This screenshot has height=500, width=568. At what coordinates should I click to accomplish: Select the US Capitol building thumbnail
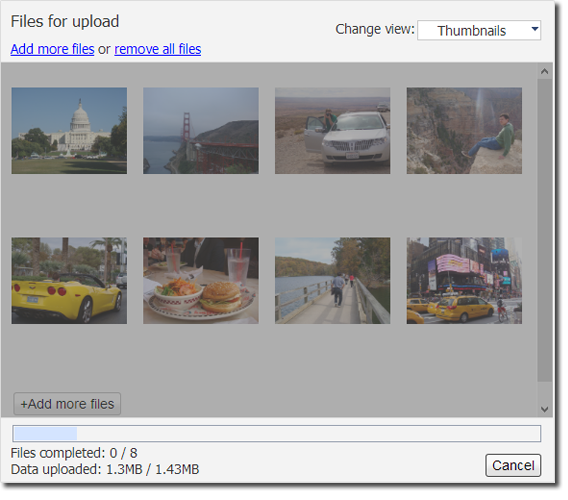[x=69, y=130]
